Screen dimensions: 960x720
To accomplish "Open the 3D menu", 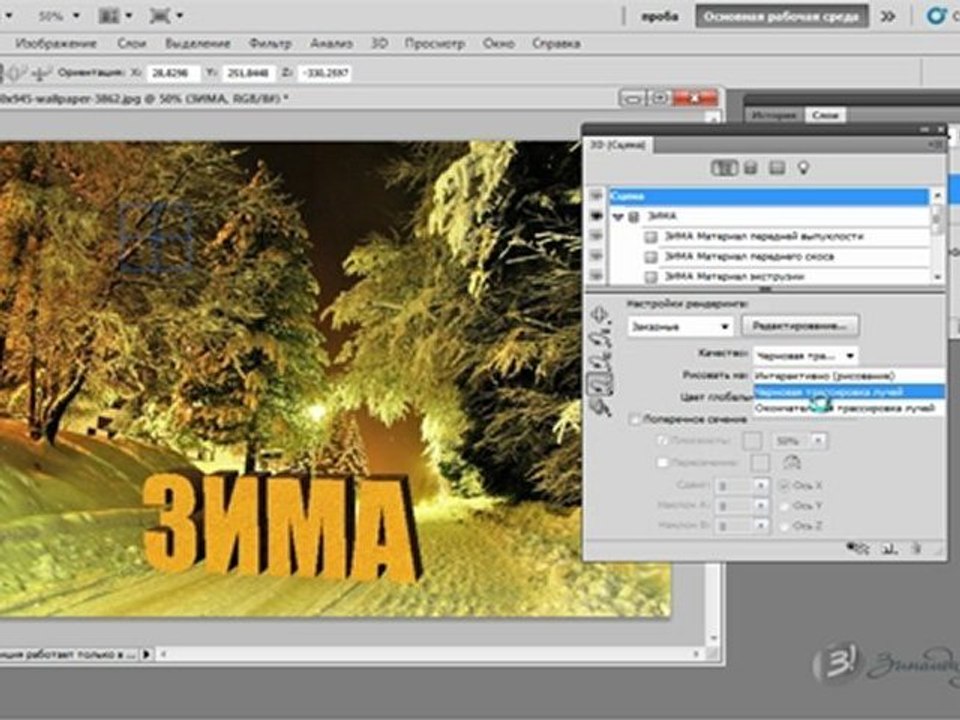I will point(380,43).
